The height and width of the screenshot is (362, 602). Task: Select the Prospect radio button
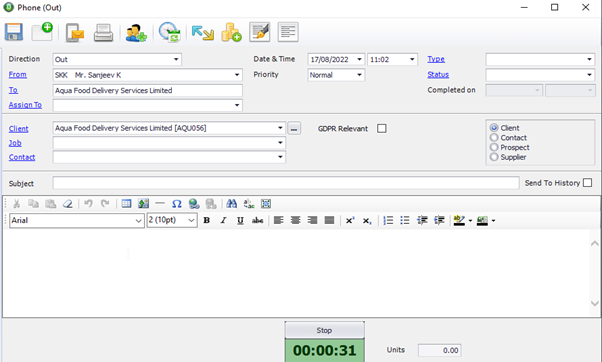click(x=494, y=147)
